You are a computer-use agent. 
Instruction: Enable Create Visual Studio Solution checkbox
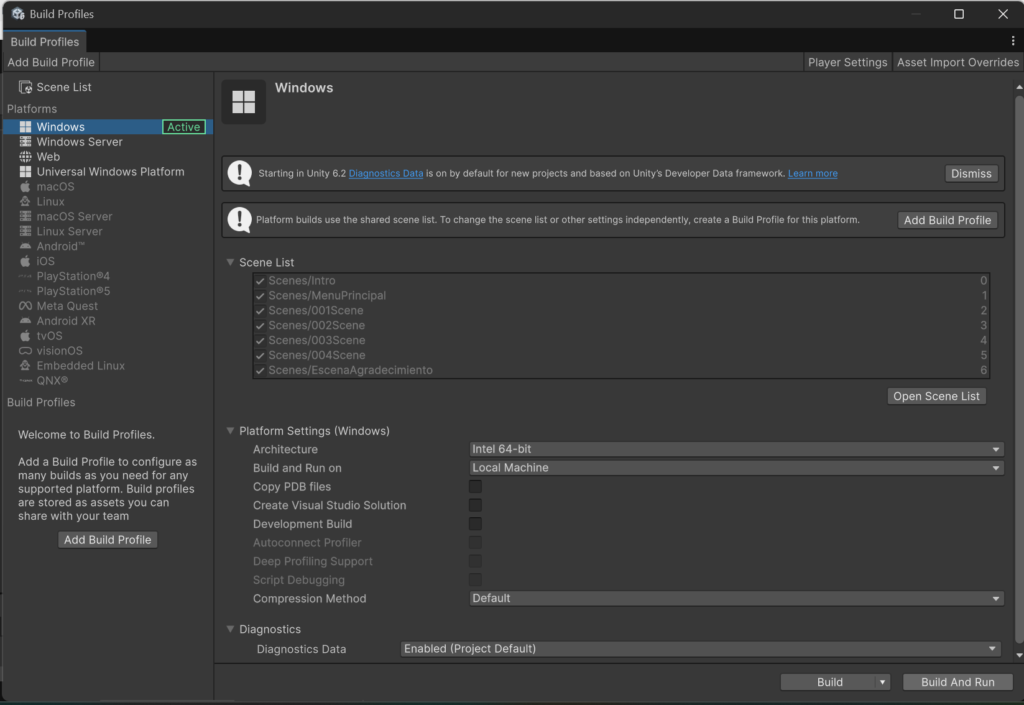pyautogui.click(x=475, y=505)
